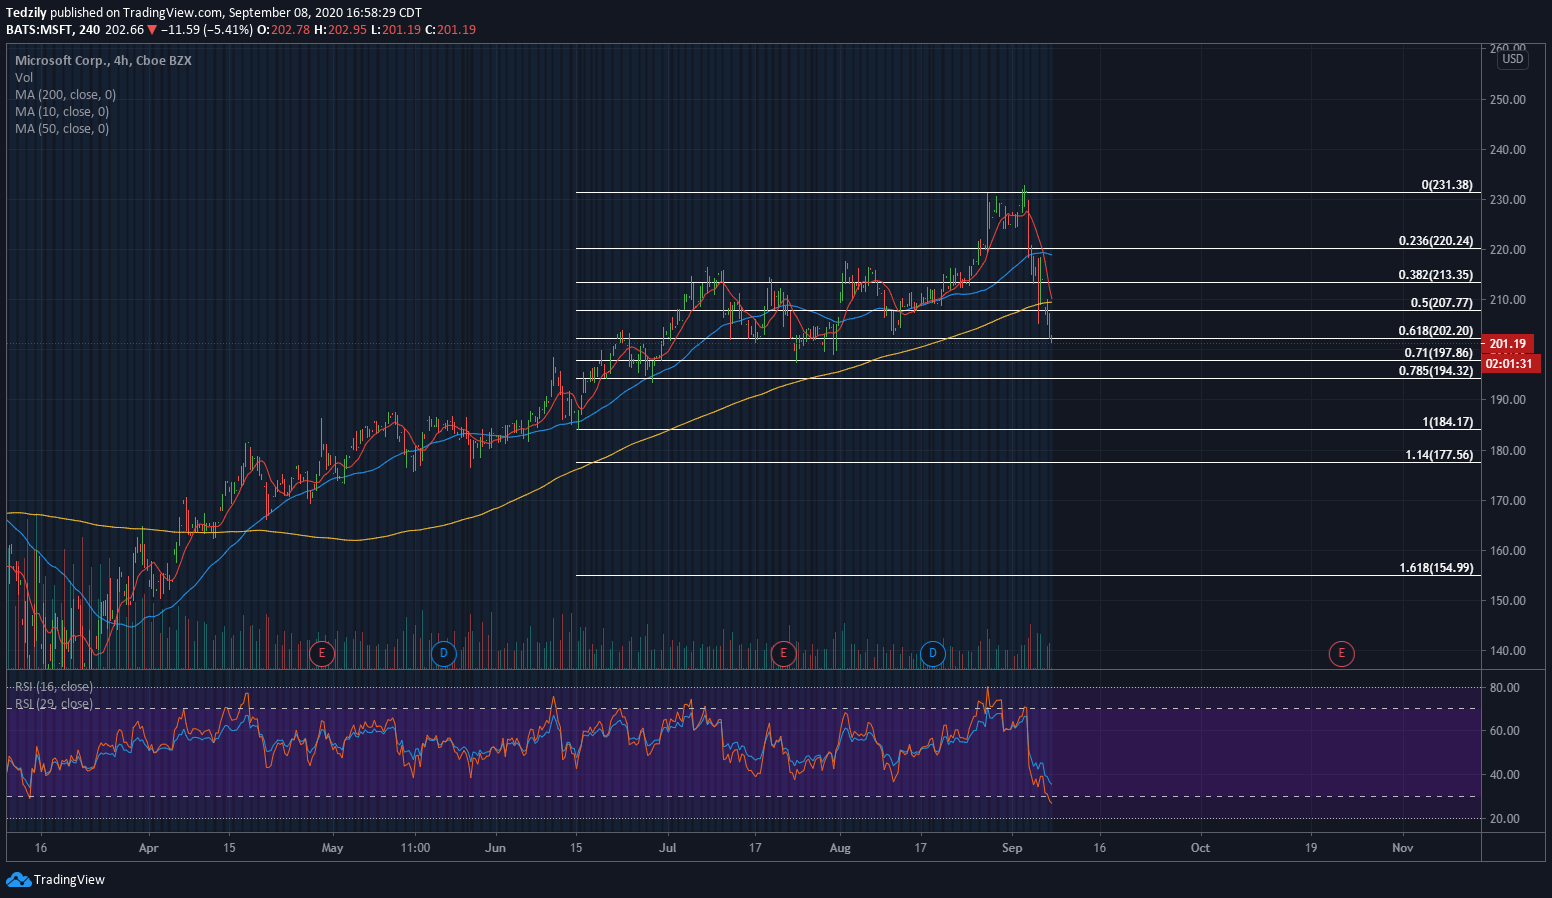Screen dimensions: 1552x898
Task: Click the 230.00 price axis label
Action: [1508, 200]
